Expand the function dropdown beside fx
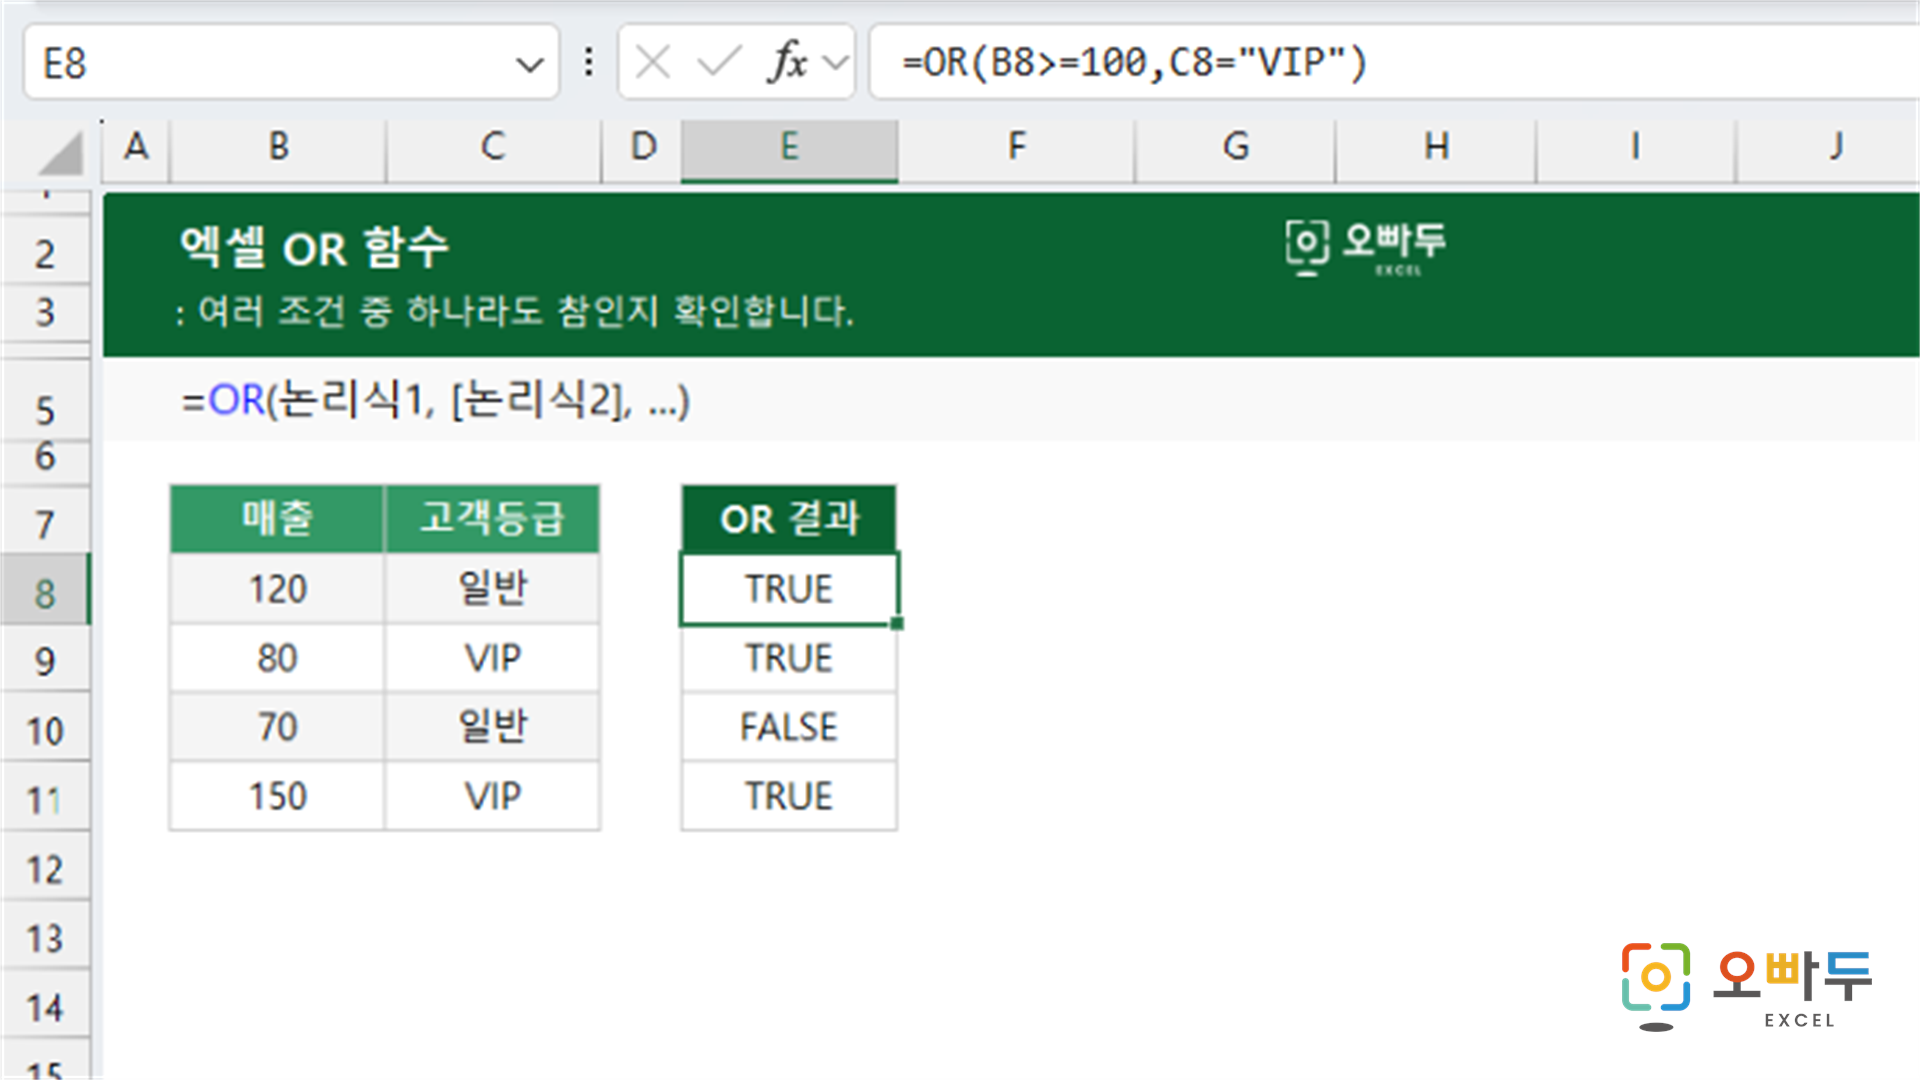Screen dimensions: 1920x1080 pyautogui.click(x=835, y=64)
